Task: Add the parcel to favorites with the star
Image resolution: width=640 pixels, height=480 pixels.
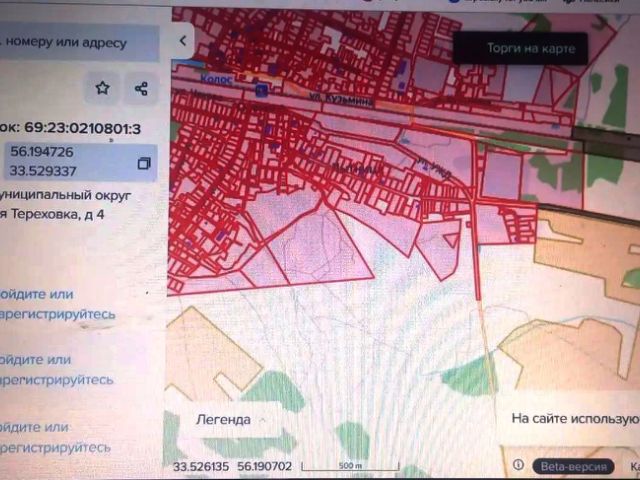Action: (102, 88)
